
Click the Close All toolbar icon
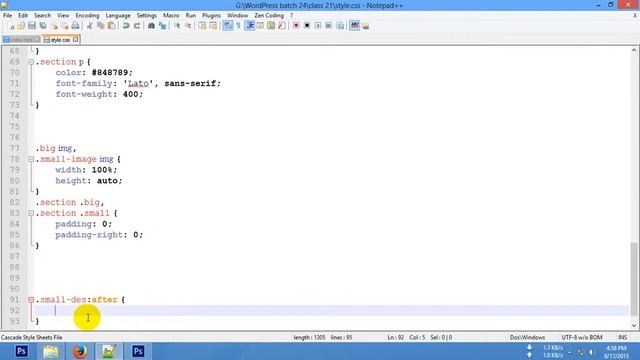64,26
